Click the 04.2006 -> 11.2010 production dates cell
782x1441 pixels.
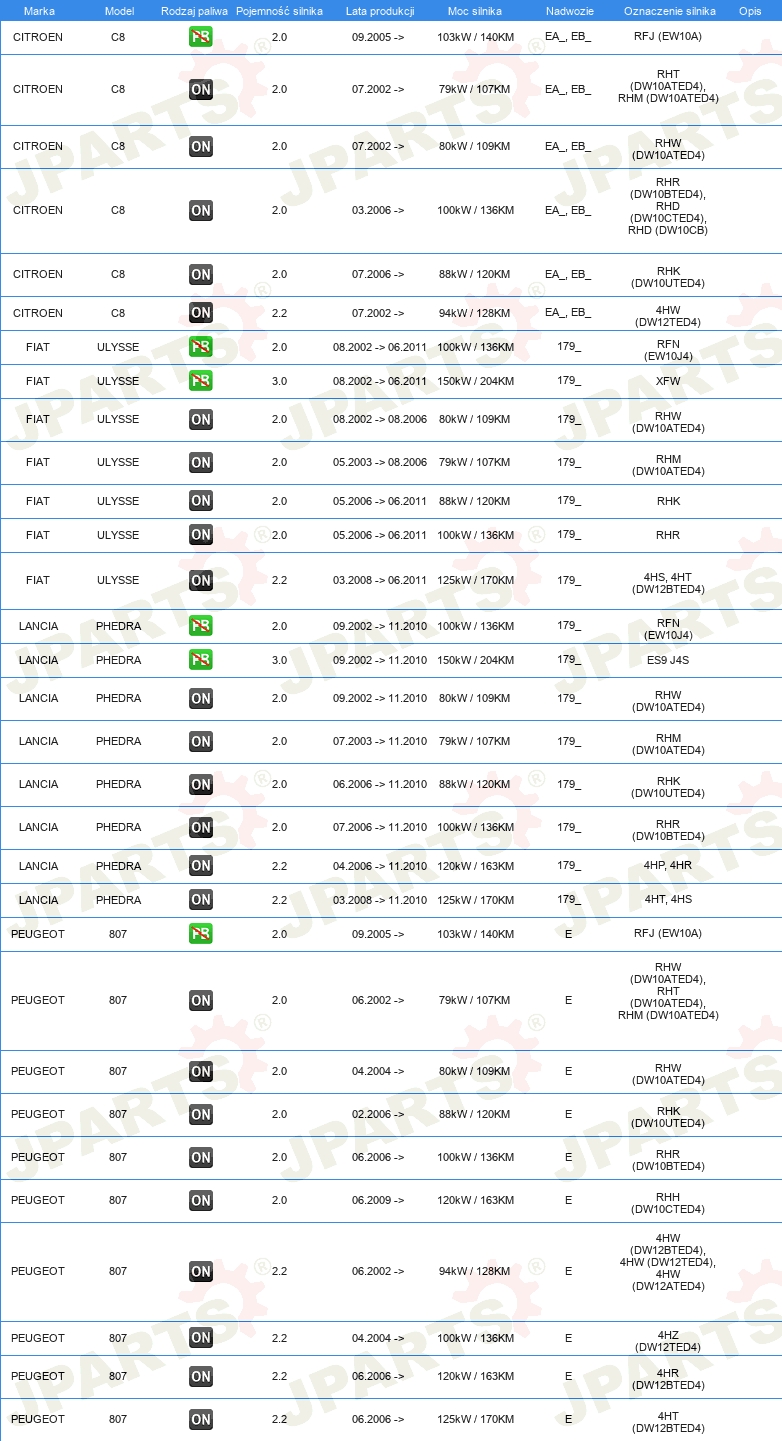coord(380,866)
